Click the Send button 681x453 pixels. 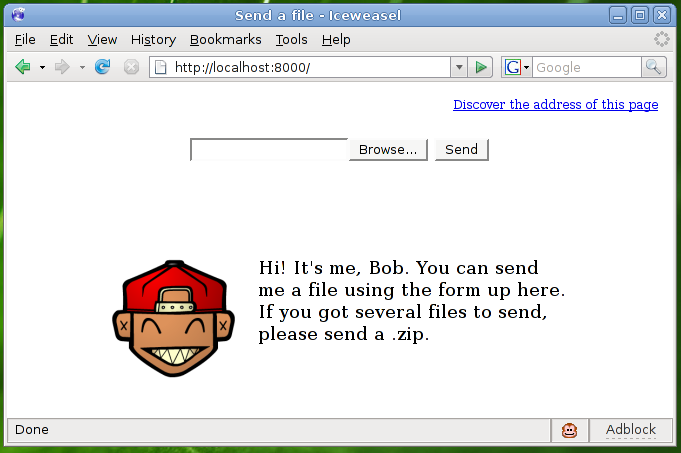click(x=461, y=149)
